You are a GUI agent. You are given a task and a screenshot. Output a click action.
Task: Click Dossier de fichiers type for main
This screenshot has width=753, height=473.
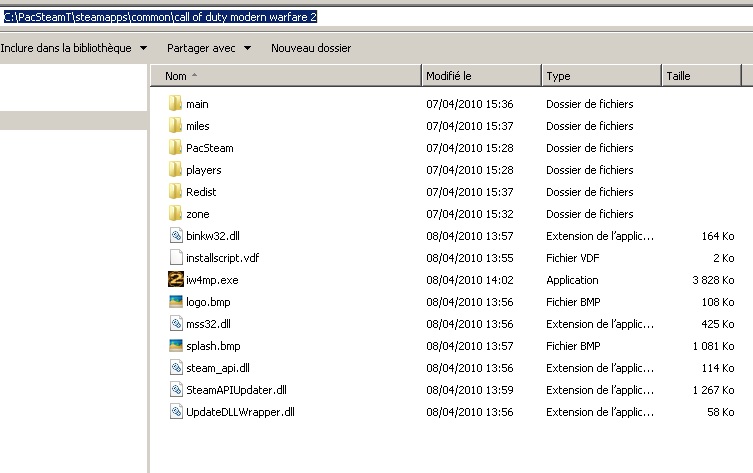(x=590, y=104)
